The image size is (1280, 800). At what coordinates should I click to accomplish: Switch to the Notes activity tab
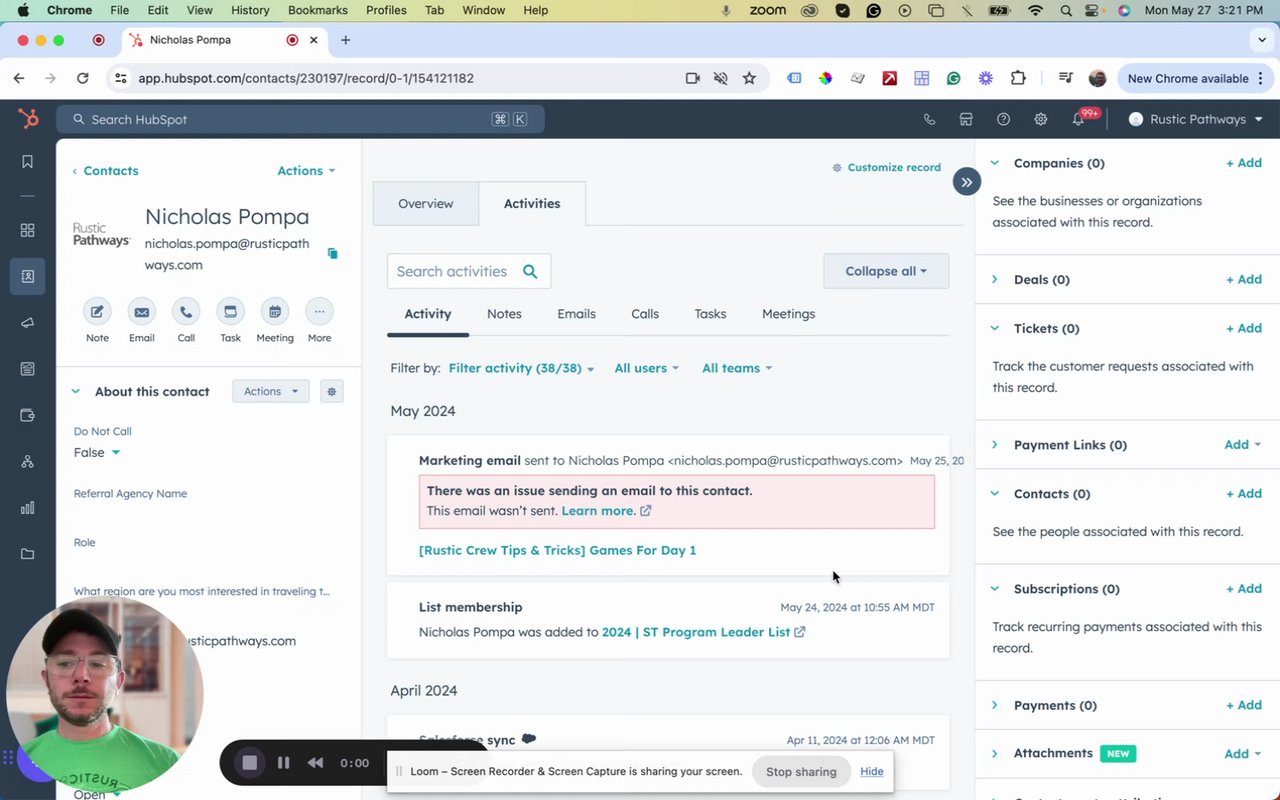[x=504, y=314]
